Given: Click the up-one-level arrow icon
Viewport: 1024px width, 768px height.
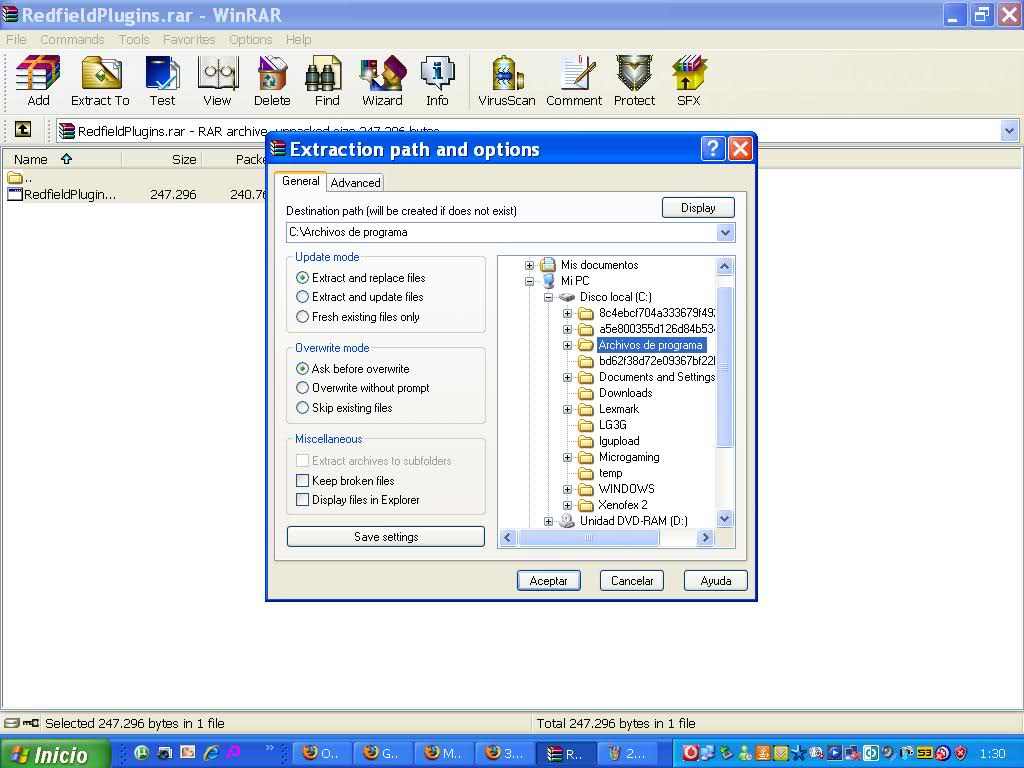Looking at the screenshot, I should pyautogui.click(x=23, y=129).
